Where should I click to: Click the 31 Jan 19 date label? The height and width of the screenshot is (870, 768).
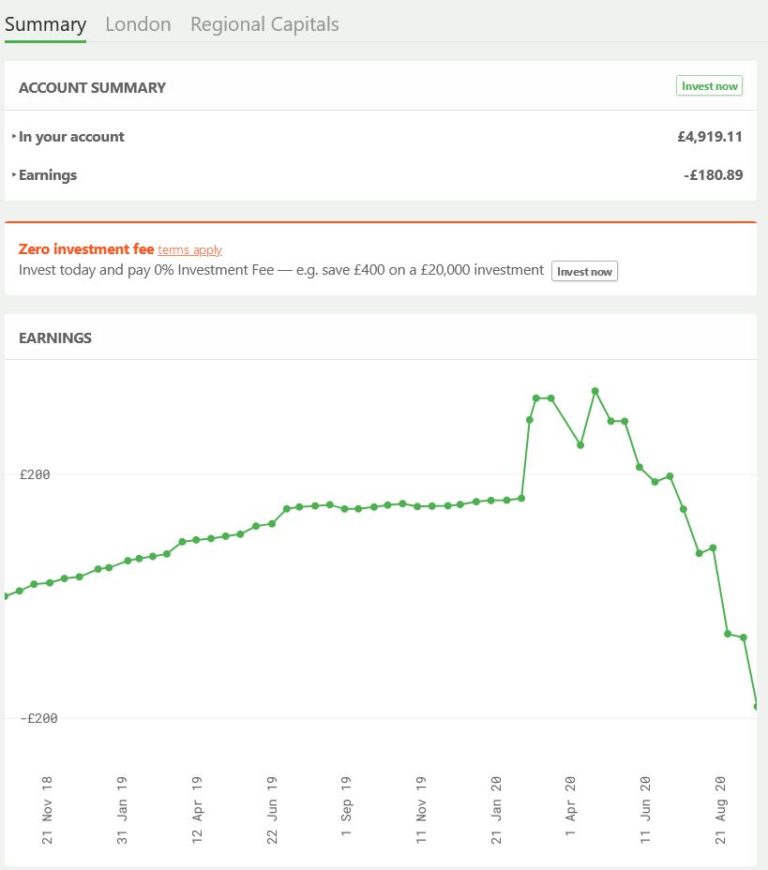pos(122,810)
